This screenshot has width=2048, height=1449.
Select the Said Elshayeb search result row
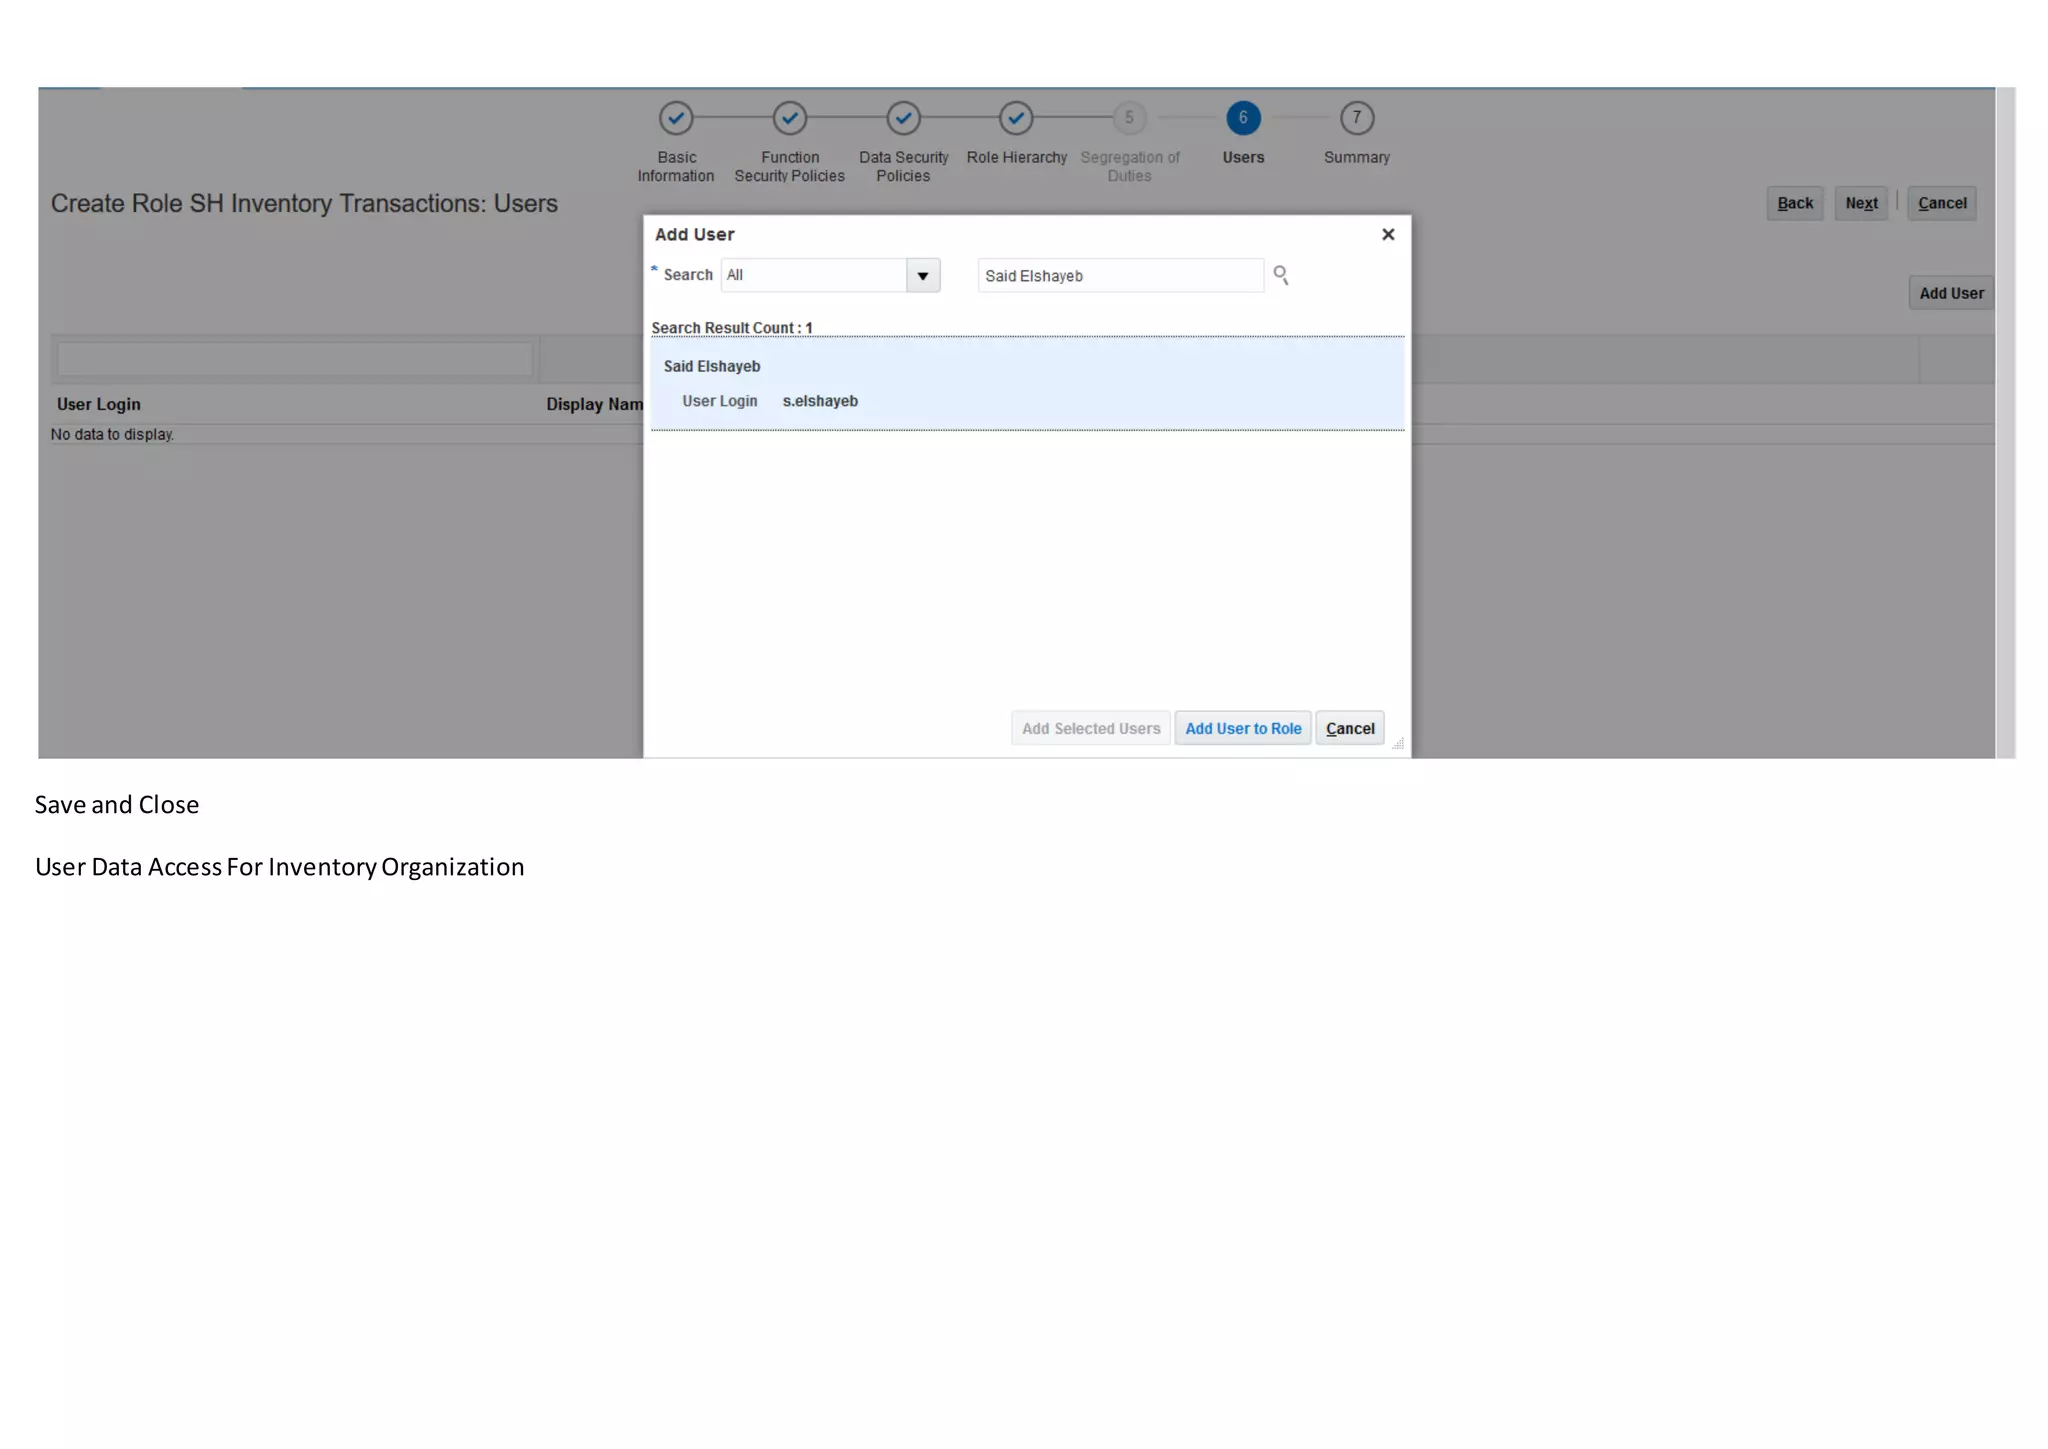(1027, 384)
